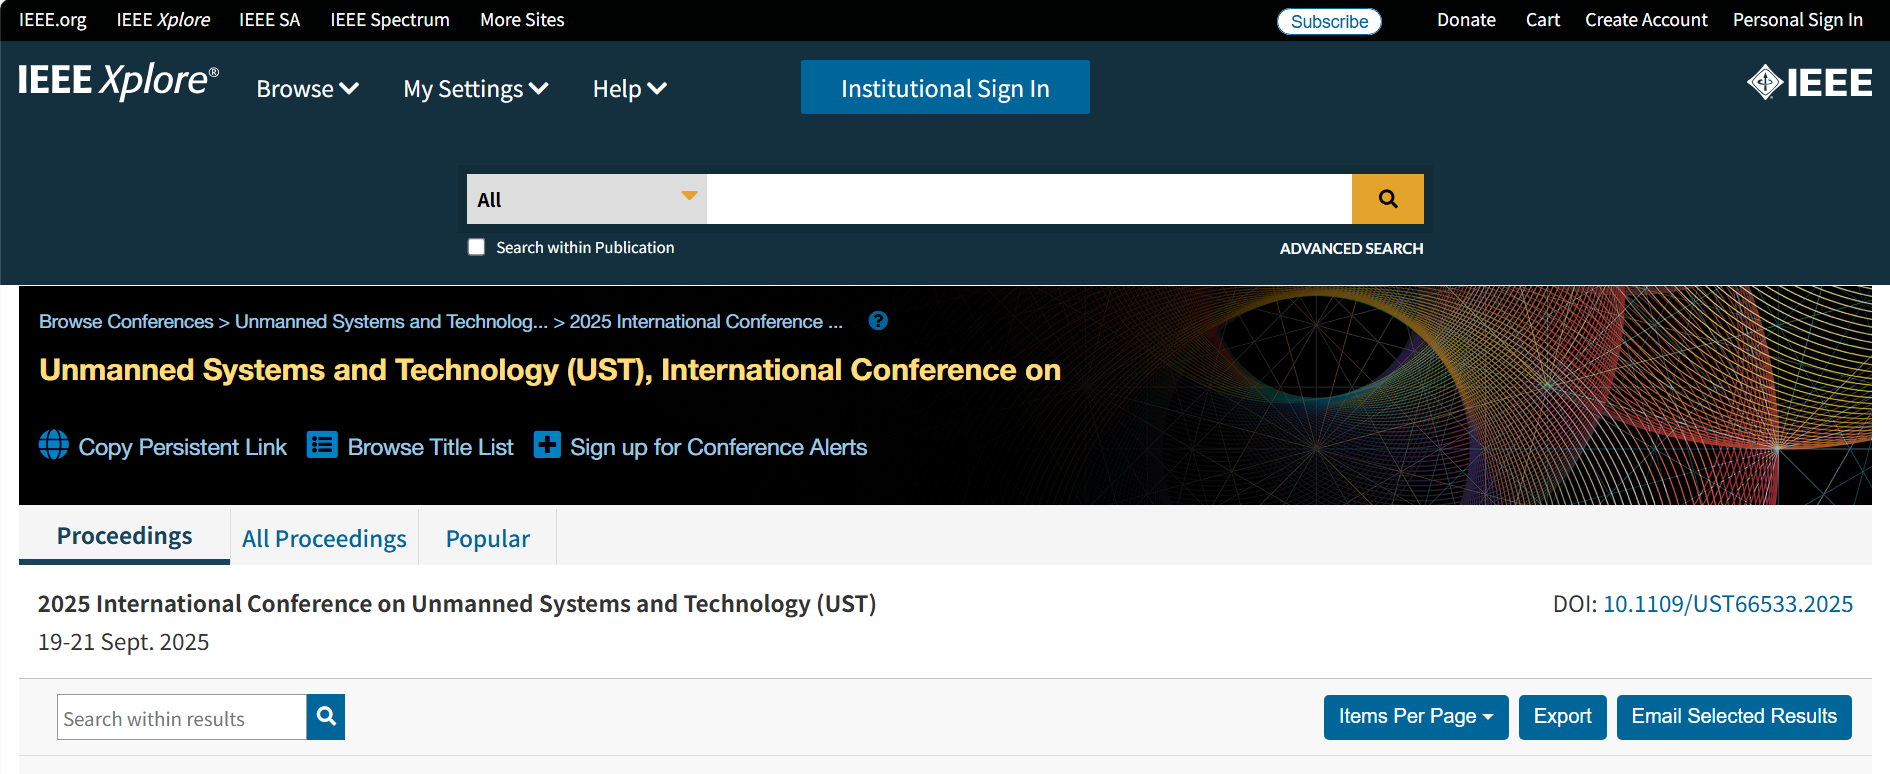Click the Browse Conferences breadcrumb

pos(126,321)
